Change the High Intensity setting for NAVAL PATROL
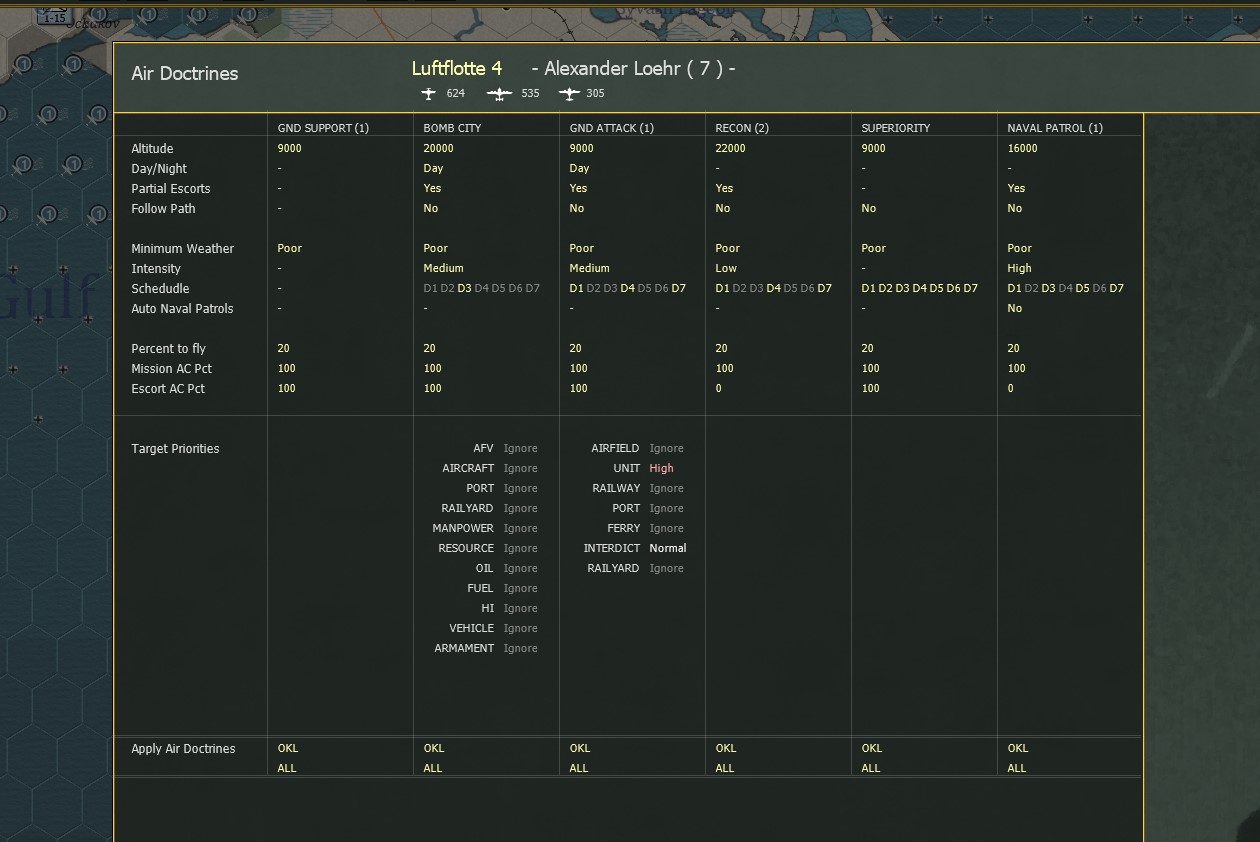 coord(1018,268)
